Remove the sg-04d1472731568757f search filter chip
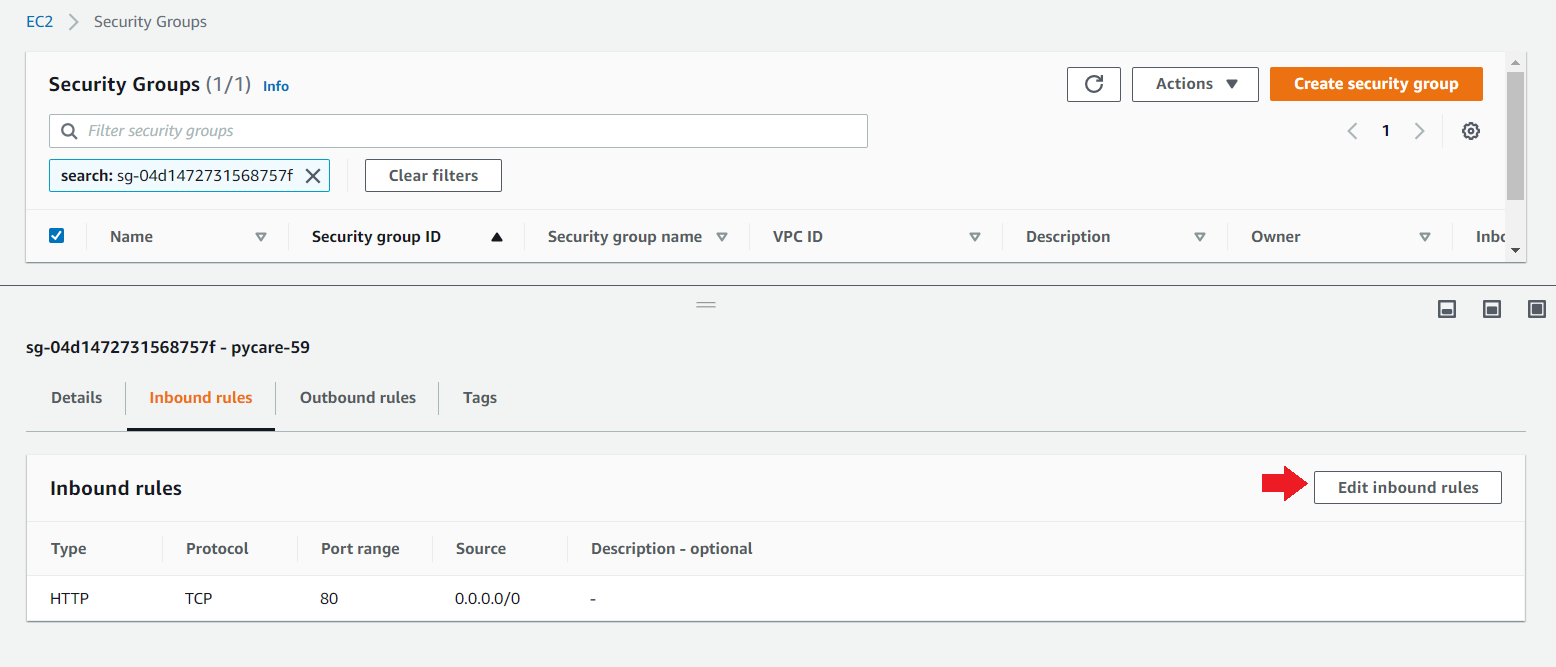 point(313,176)
